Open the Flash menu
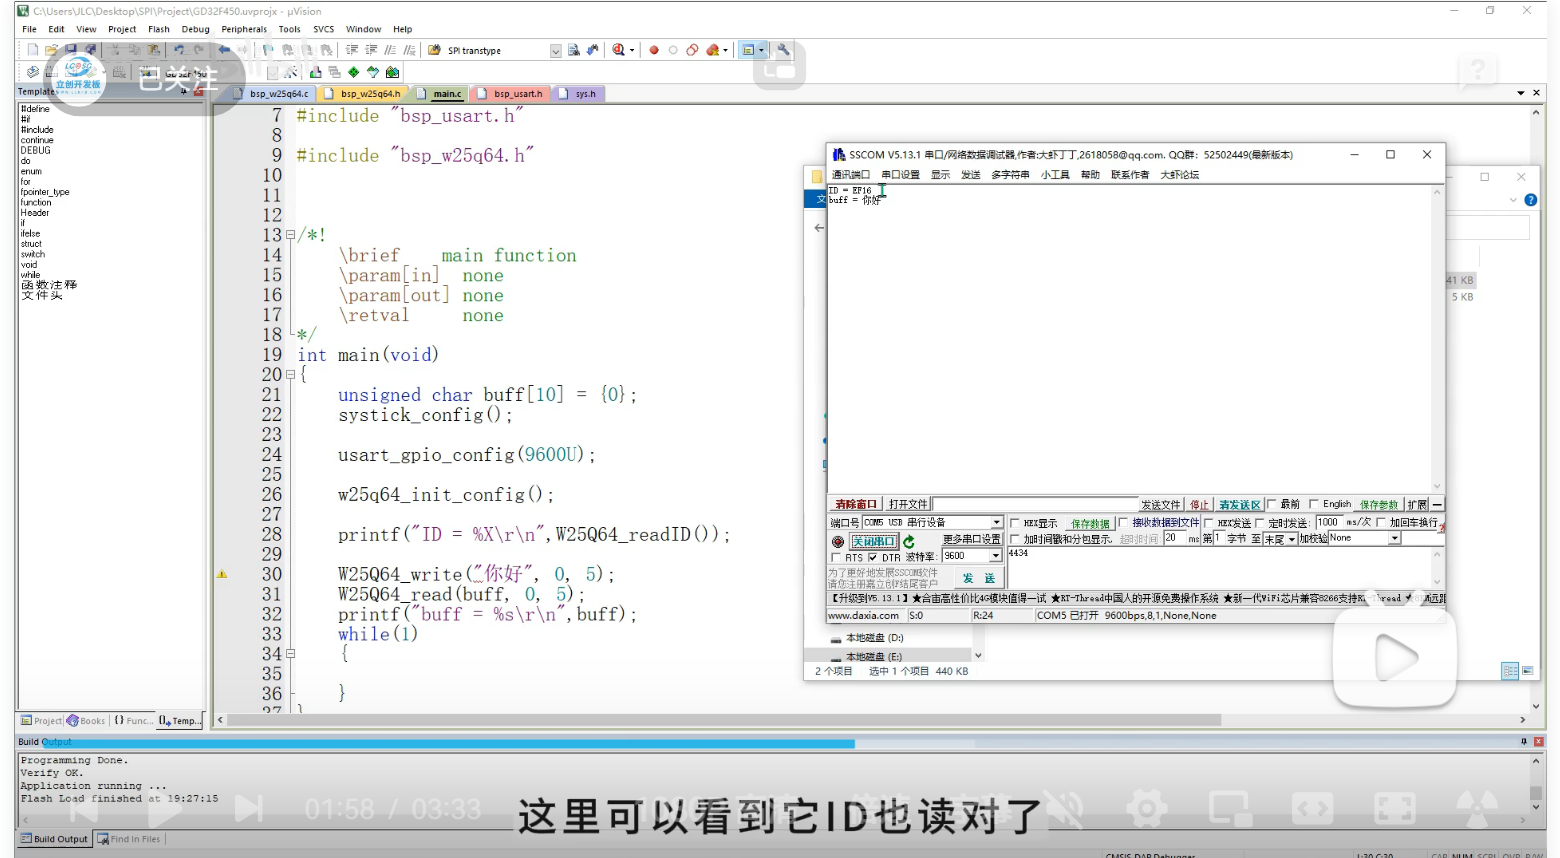1560x858 pixels. point(159,29)
